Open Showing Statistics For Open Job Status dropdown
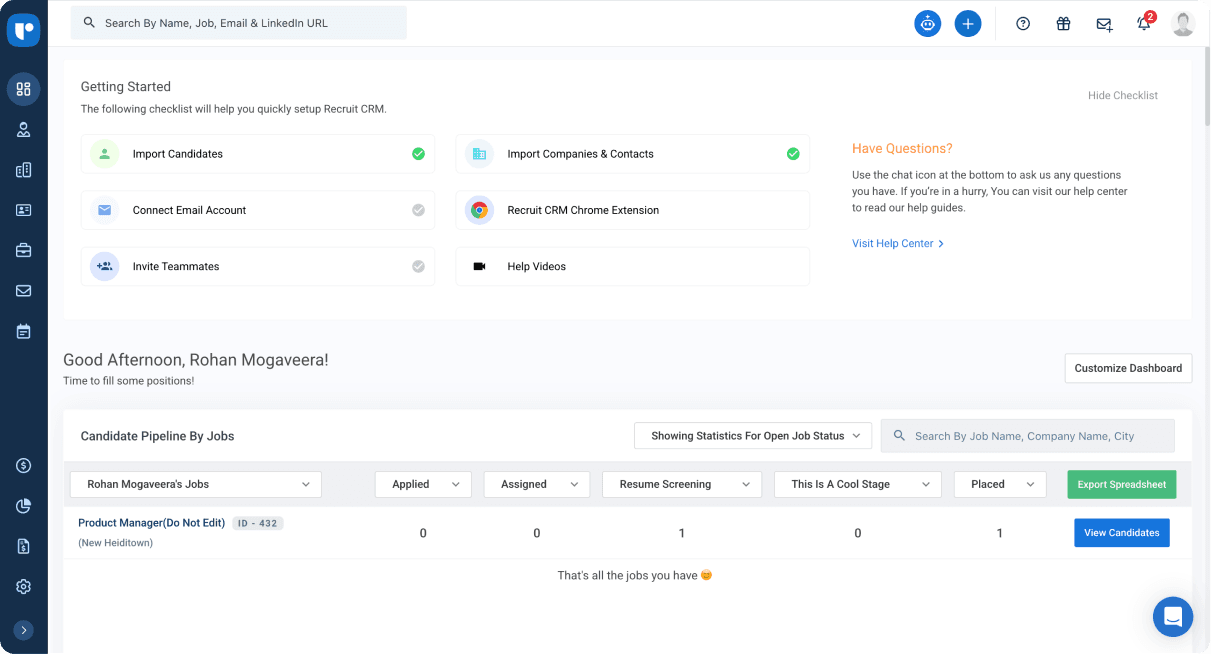Viewport: 1211px width, 654px height. (x=753, y=436)
